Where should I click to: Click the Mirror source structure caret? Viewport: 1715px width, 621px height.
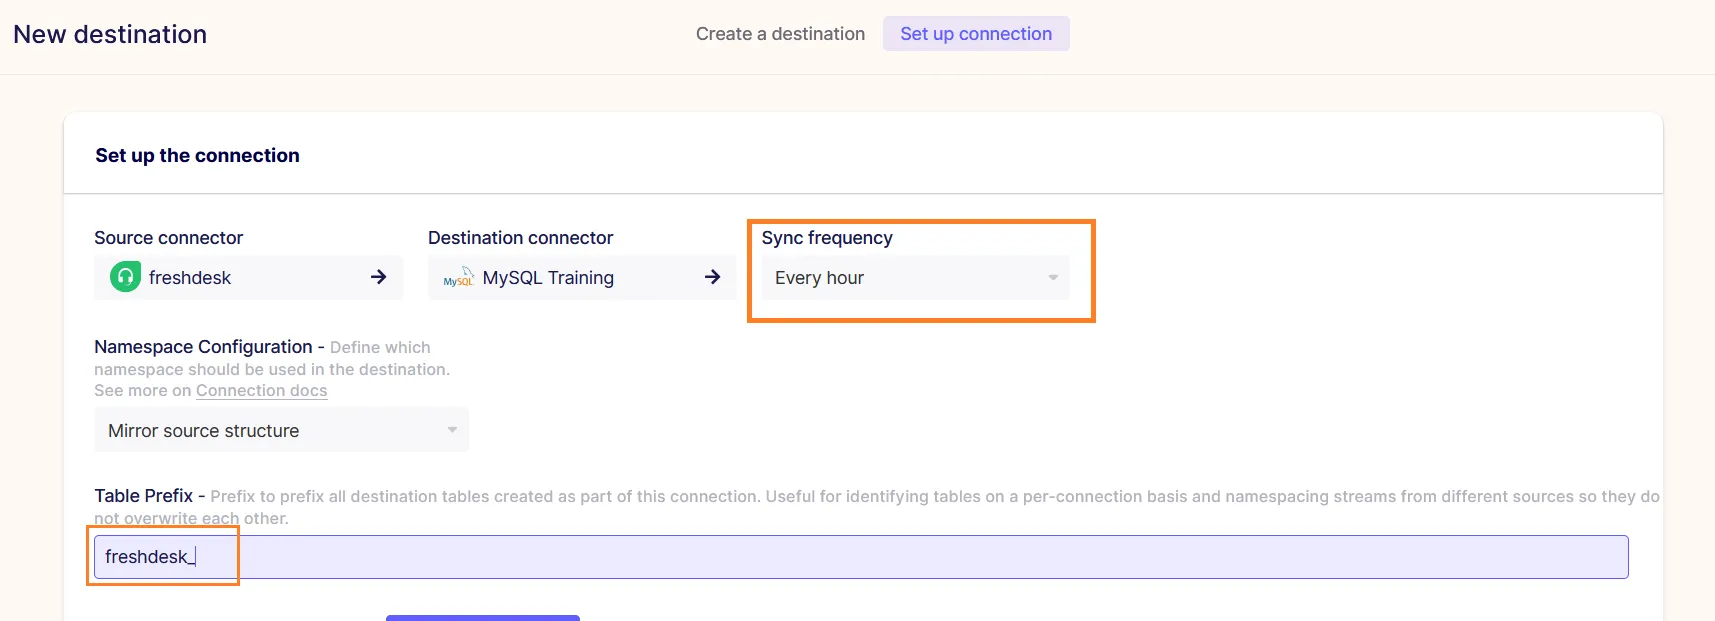point(452,430)
